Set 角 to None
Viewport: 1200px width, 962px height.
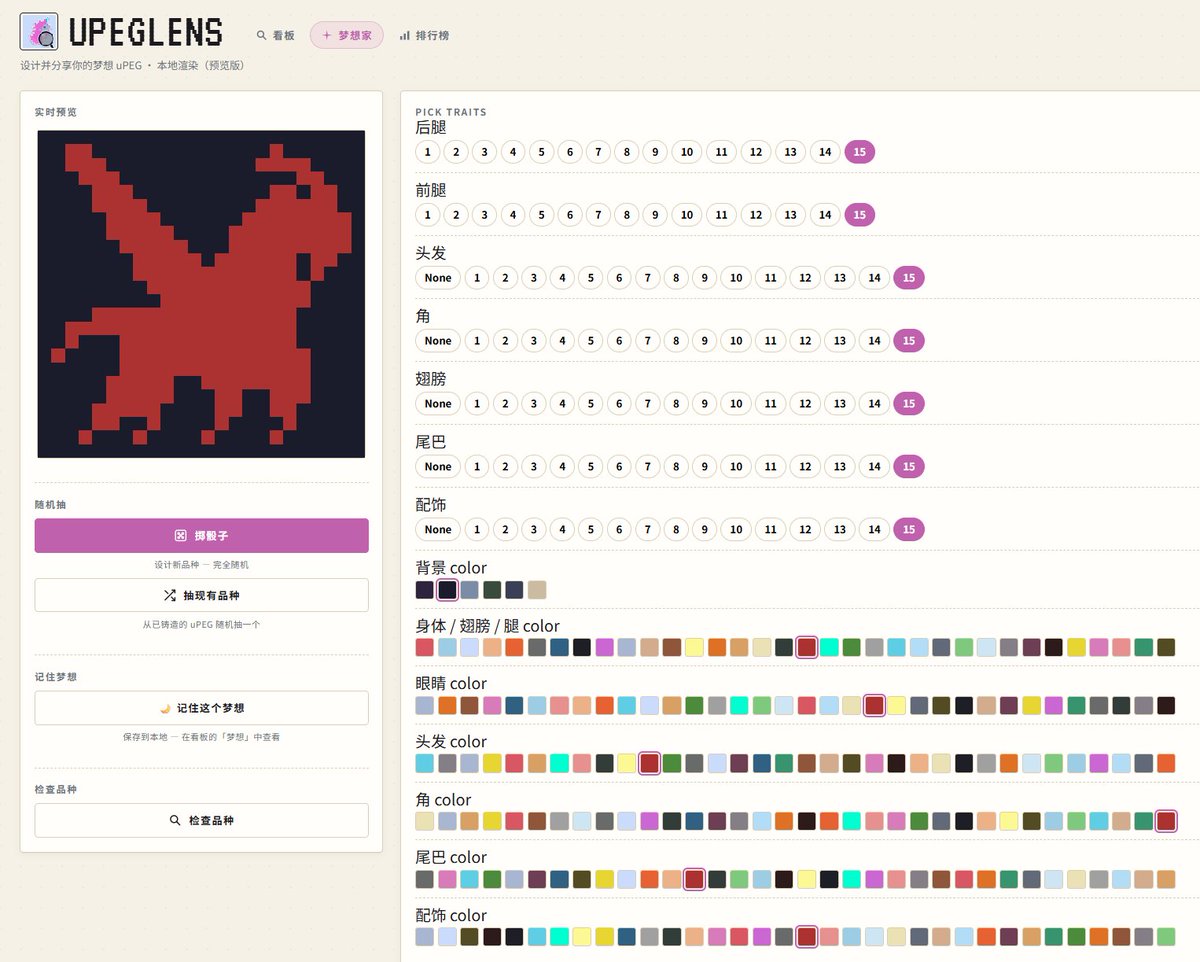(x=438, y=341)
